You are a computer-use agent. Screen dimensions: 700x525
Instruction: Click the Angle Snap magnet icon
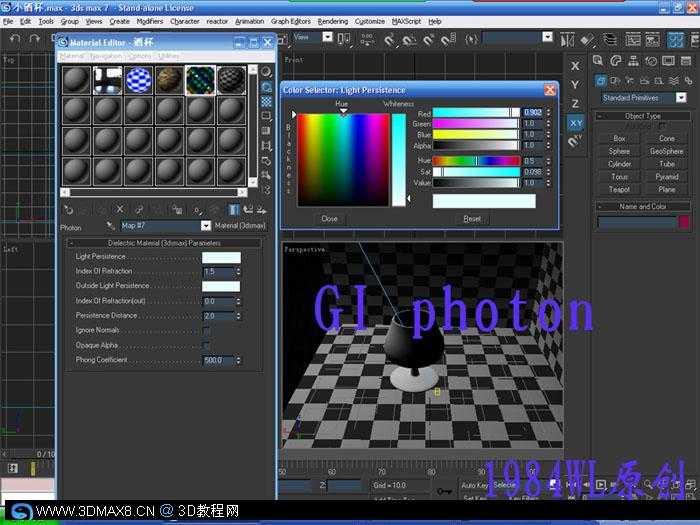[408, 41]
